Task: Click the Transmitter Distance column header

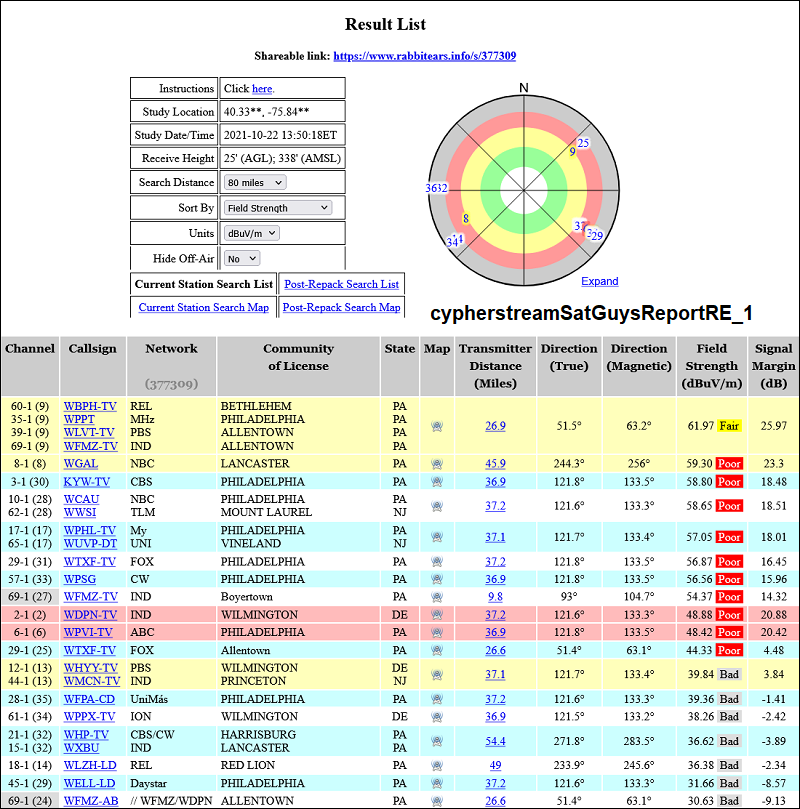Action: pos(495,366)
